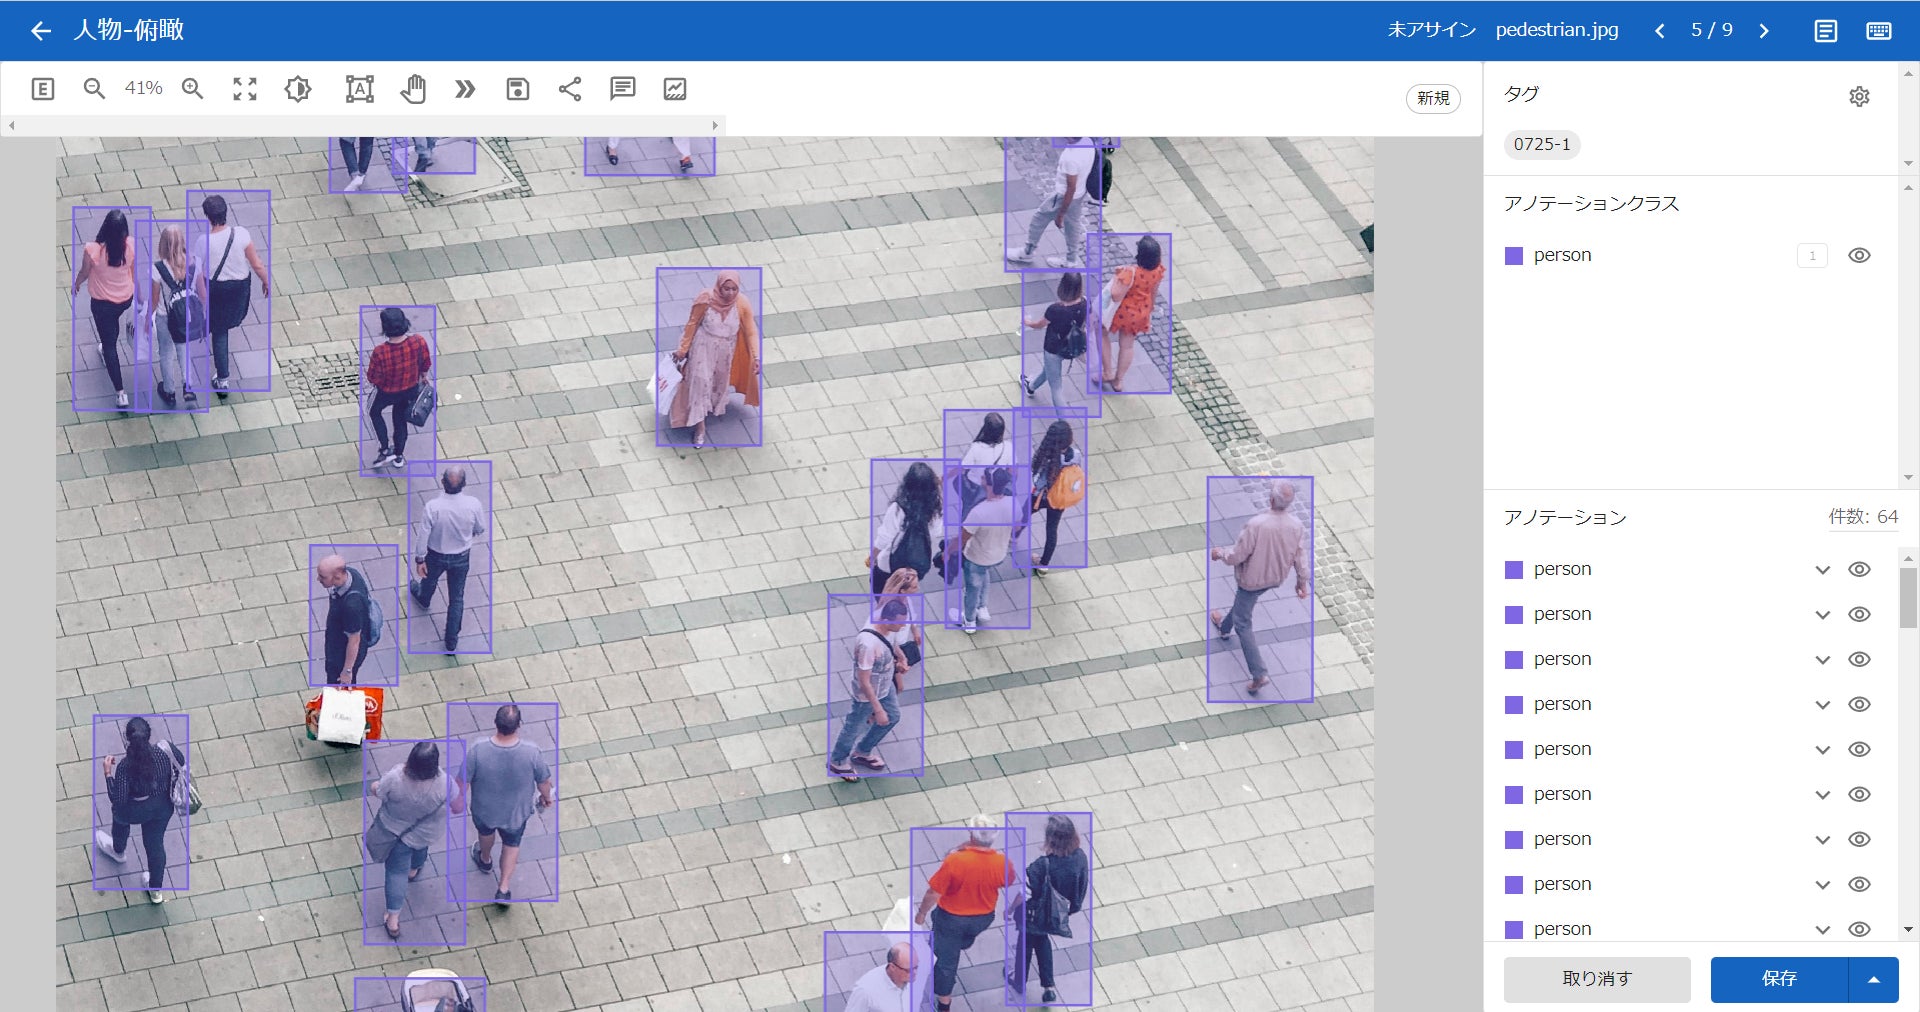Open keyboard shortcuts icon
Image resolution: width=1920 pixels, height=1012 pixels.
(1878, 31)
